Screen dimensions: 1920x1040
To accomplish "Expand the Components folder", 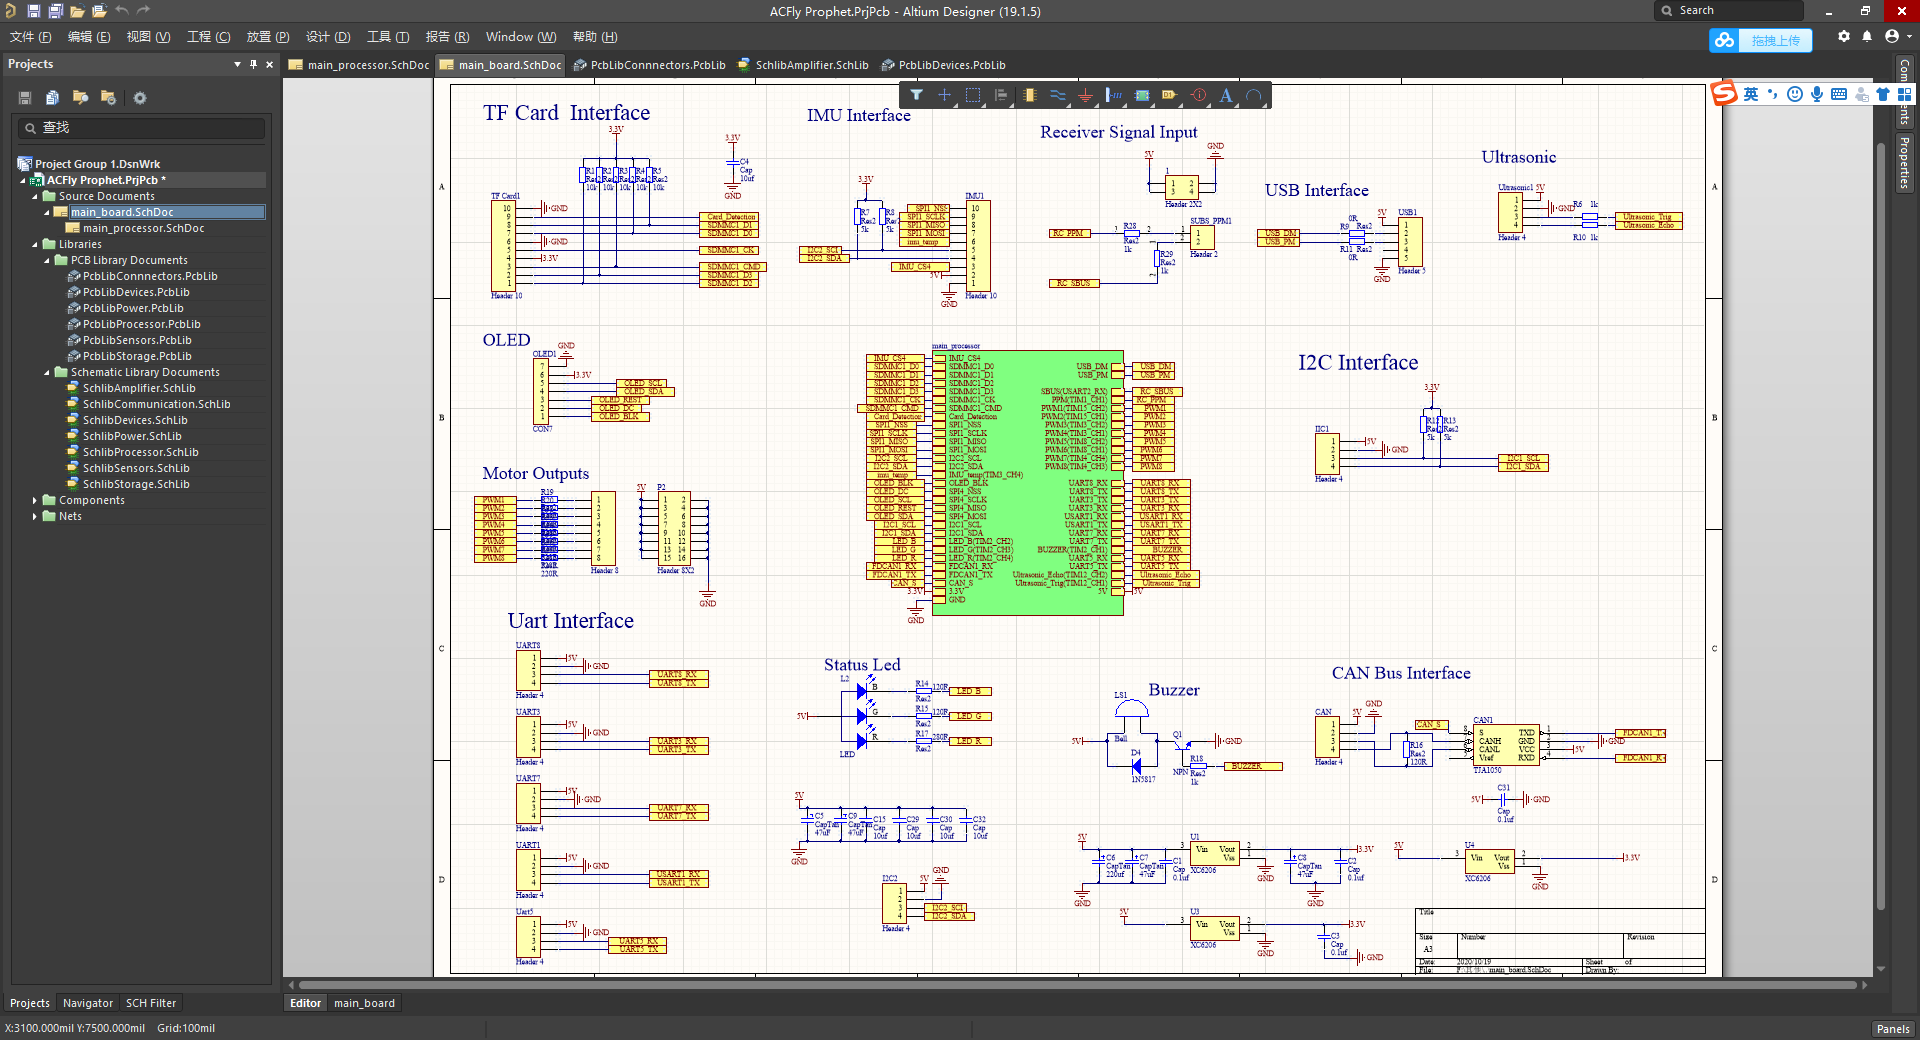I will (35, 500).
